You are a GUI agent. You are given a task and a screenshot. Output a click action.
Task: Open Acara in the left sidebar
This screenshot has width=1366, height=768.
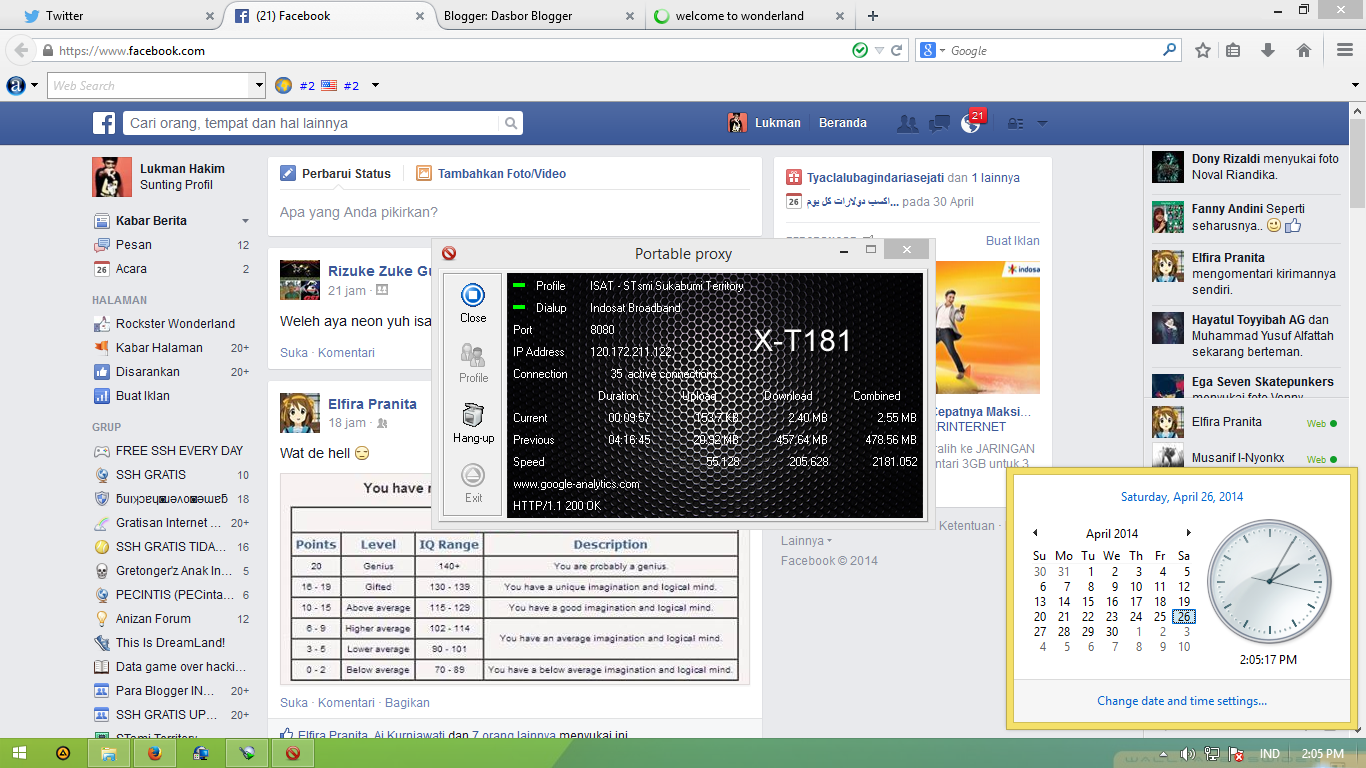click(x=131, y=269)
